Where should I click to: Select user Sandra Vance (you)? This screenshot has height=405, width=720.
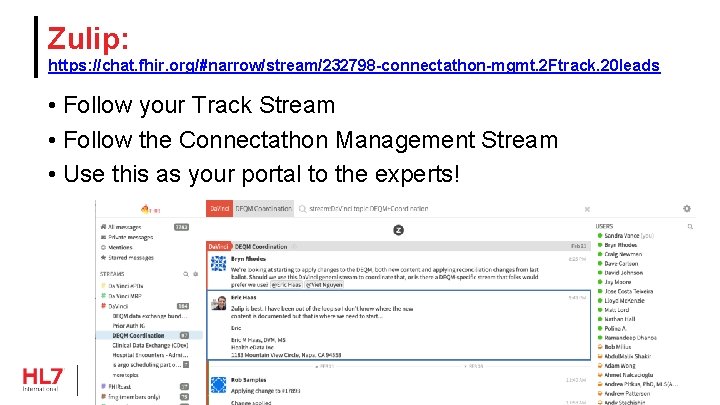[x=629, y=236]
